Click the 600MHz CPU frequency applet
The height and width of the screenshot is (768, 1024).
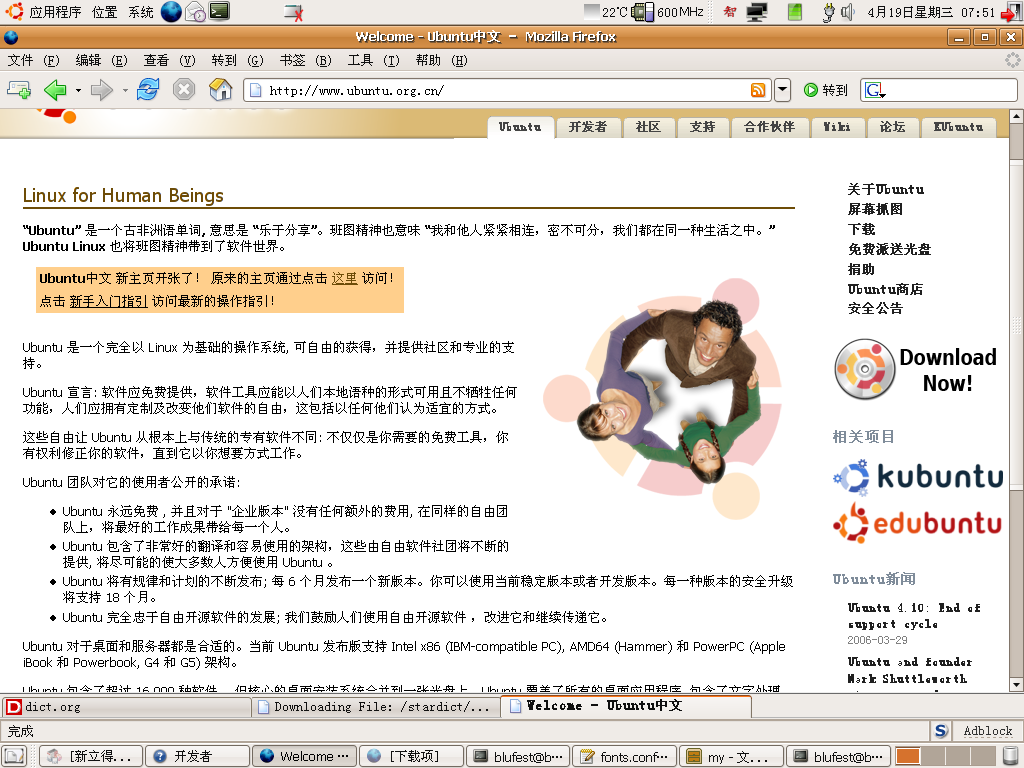click(x=667, y=12)
